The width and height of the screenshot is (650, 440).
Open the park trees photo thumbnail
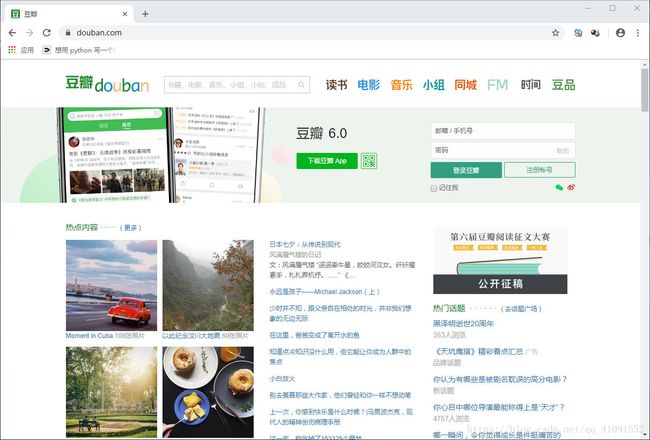tap(111, 392)
